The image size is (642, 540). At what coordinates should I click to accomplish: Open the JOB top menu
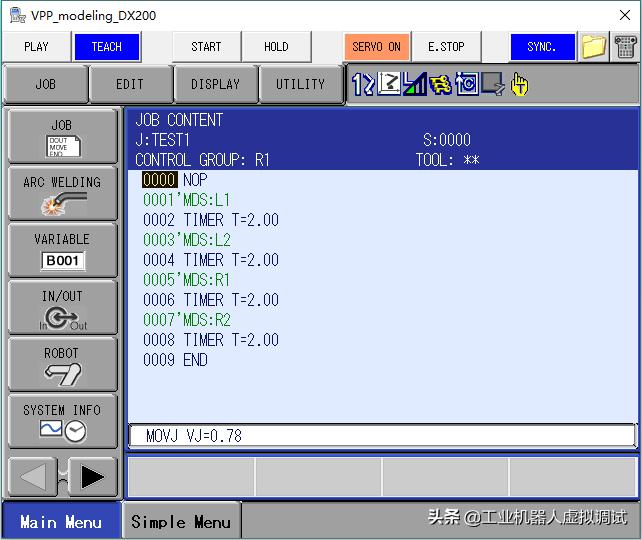(45, 84)
